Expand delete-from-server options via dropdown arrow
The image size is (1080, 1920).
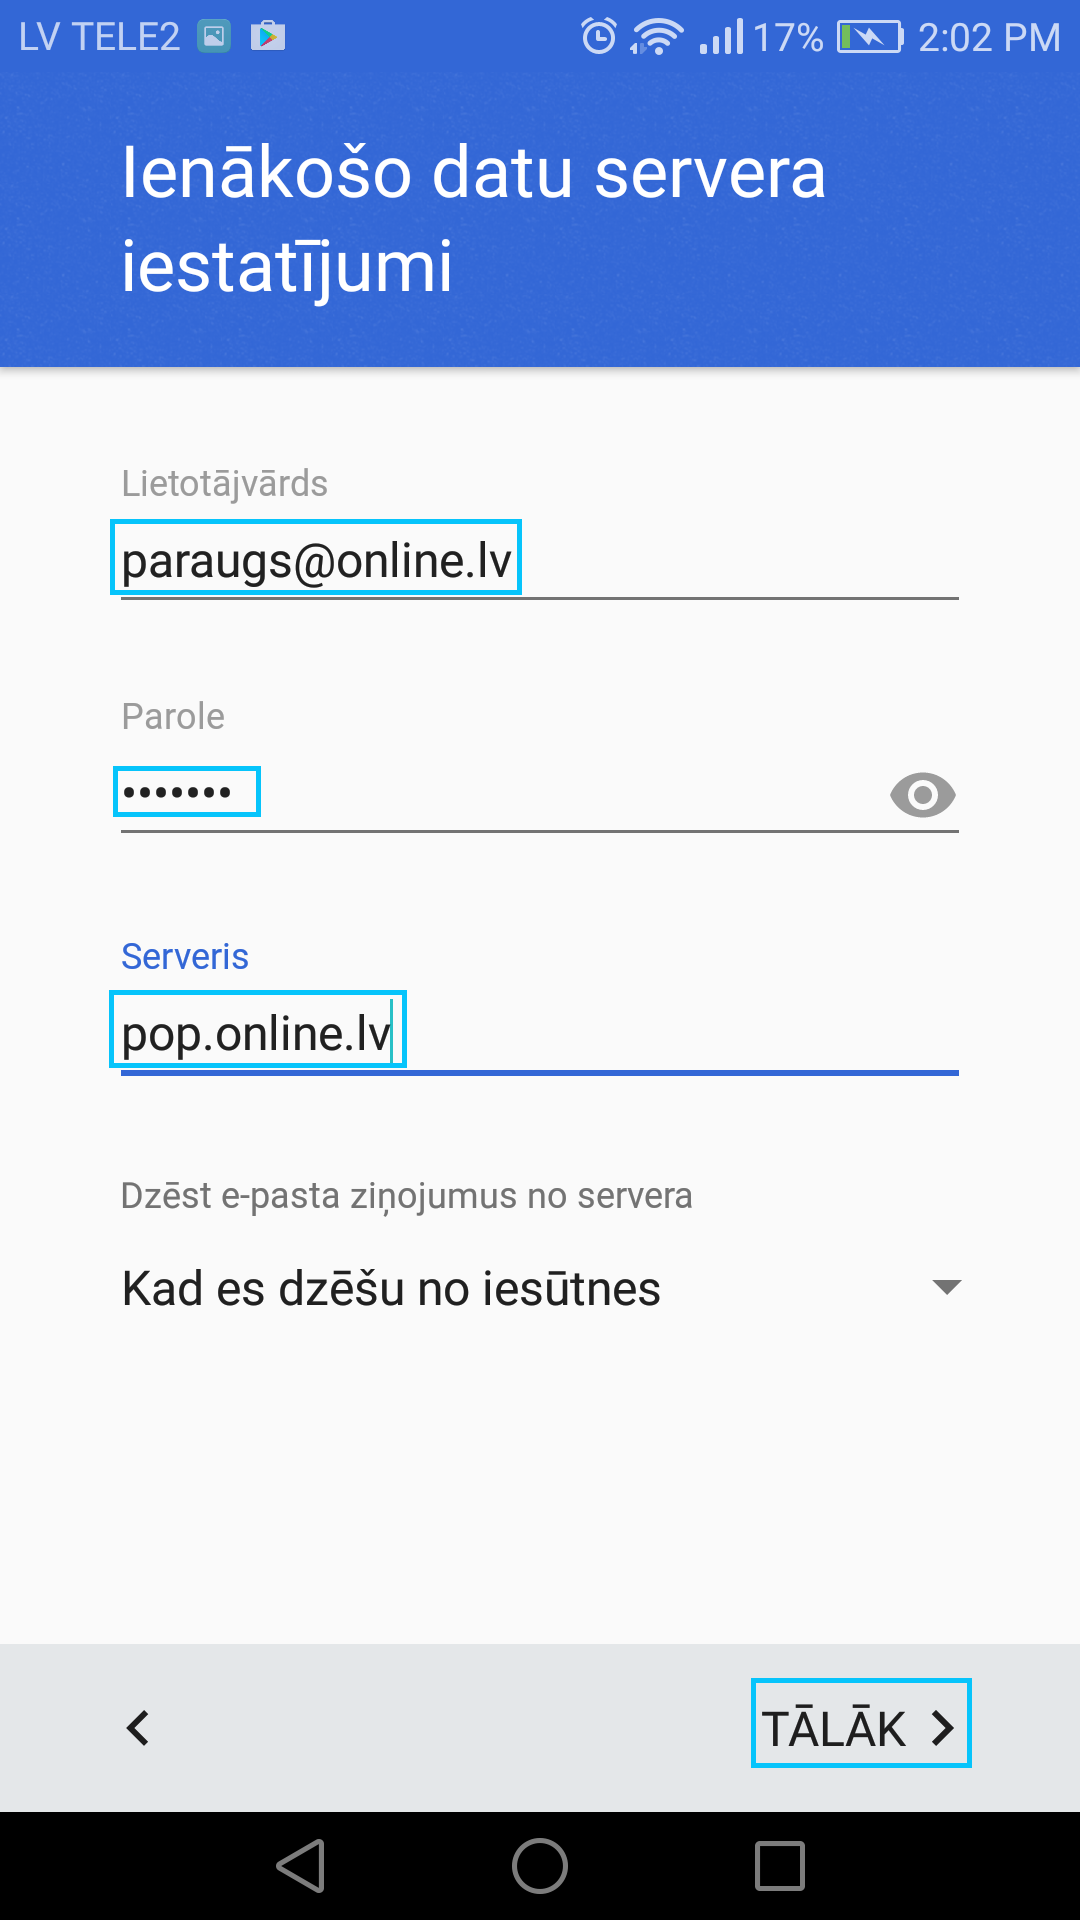[x=946, y=1287]
